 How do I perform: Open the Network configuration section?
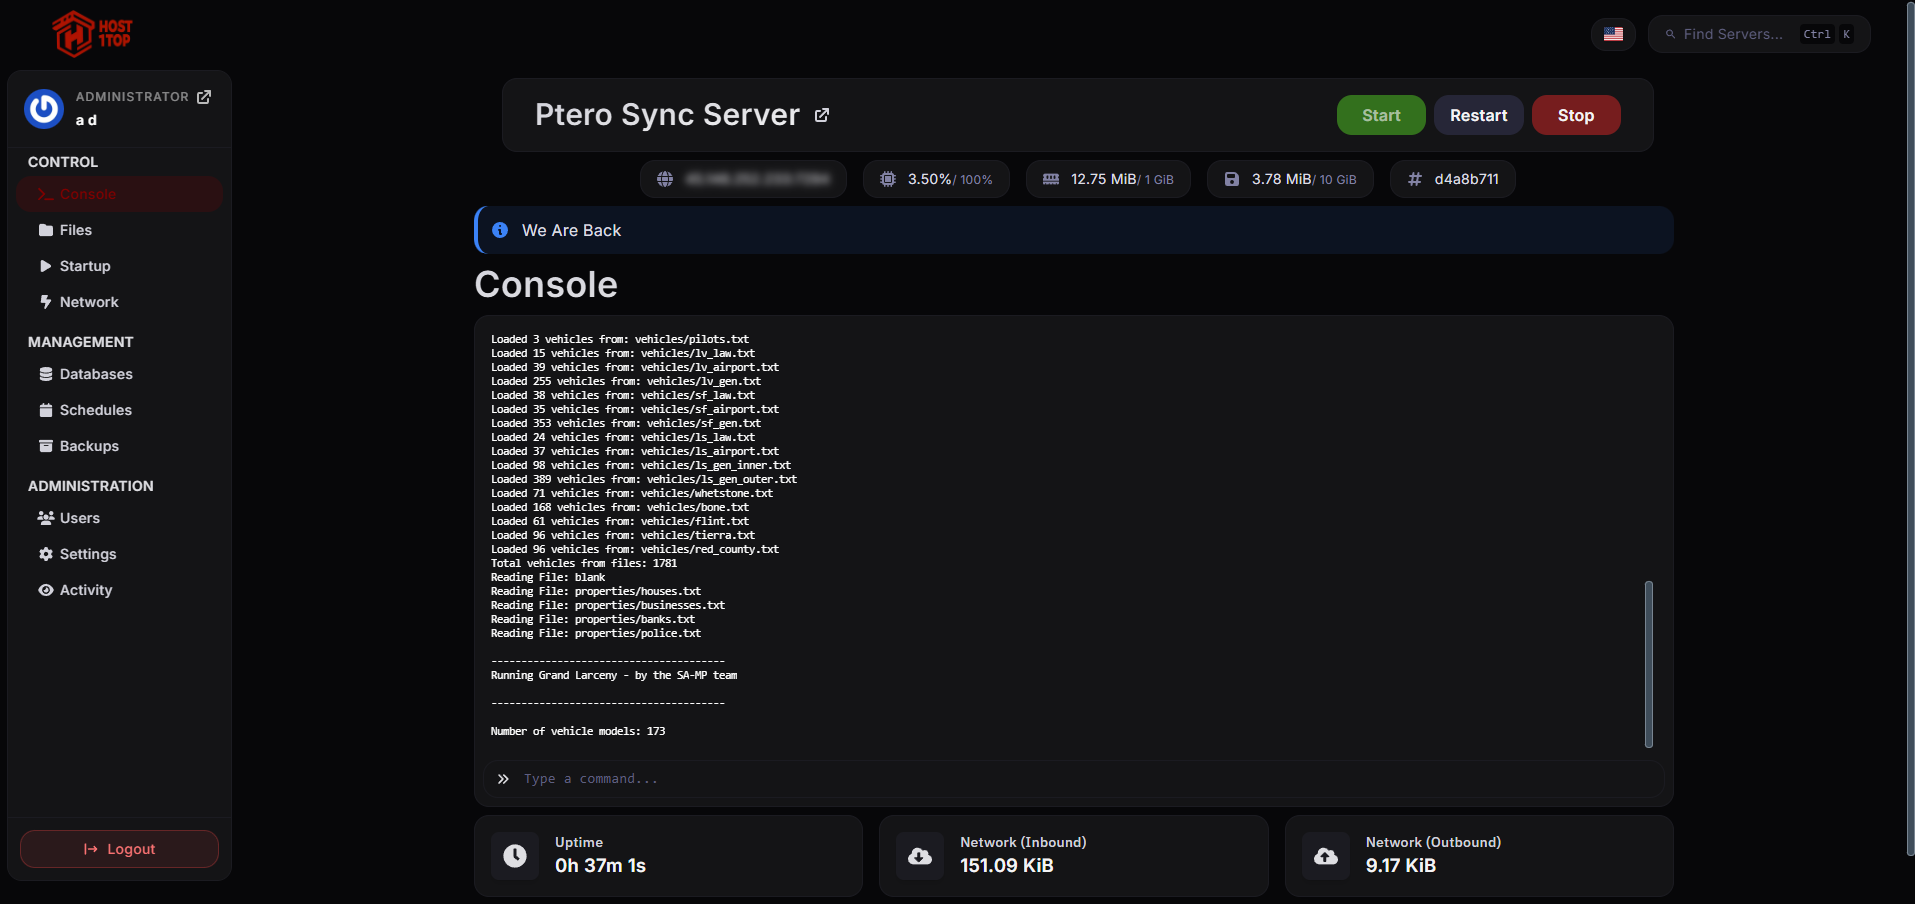pyautogui.click(x=88, y=302)
